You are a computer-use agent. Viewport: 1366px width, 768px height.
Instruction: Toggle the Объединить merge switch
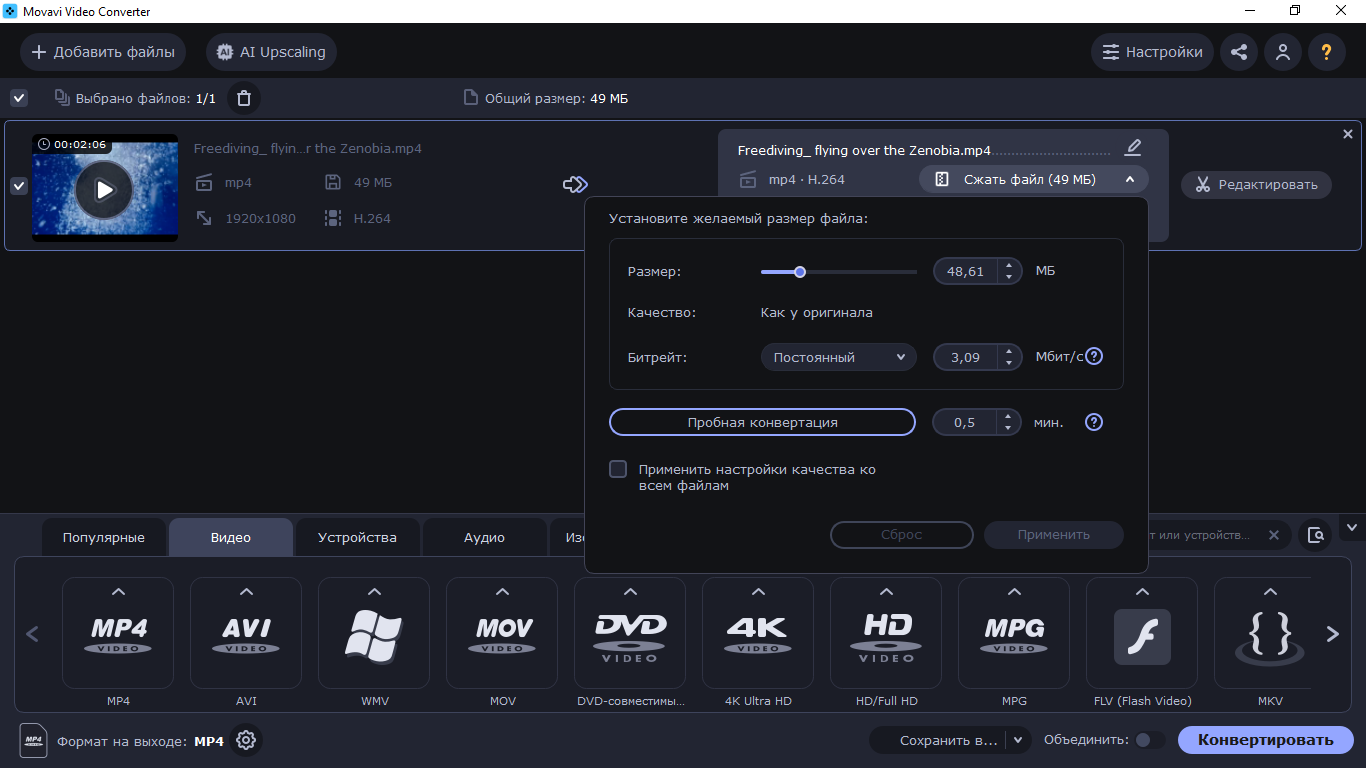1150,740
